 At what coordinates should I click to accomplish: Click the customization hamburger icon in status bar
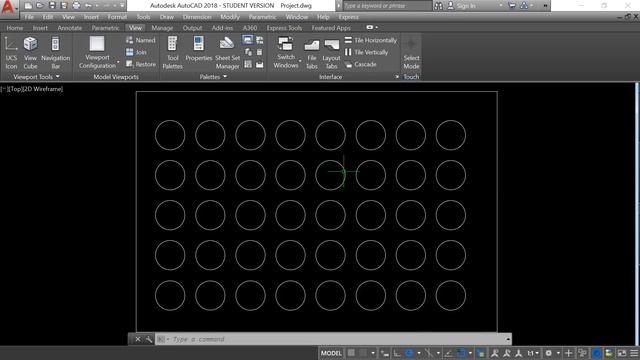(634, 353)
